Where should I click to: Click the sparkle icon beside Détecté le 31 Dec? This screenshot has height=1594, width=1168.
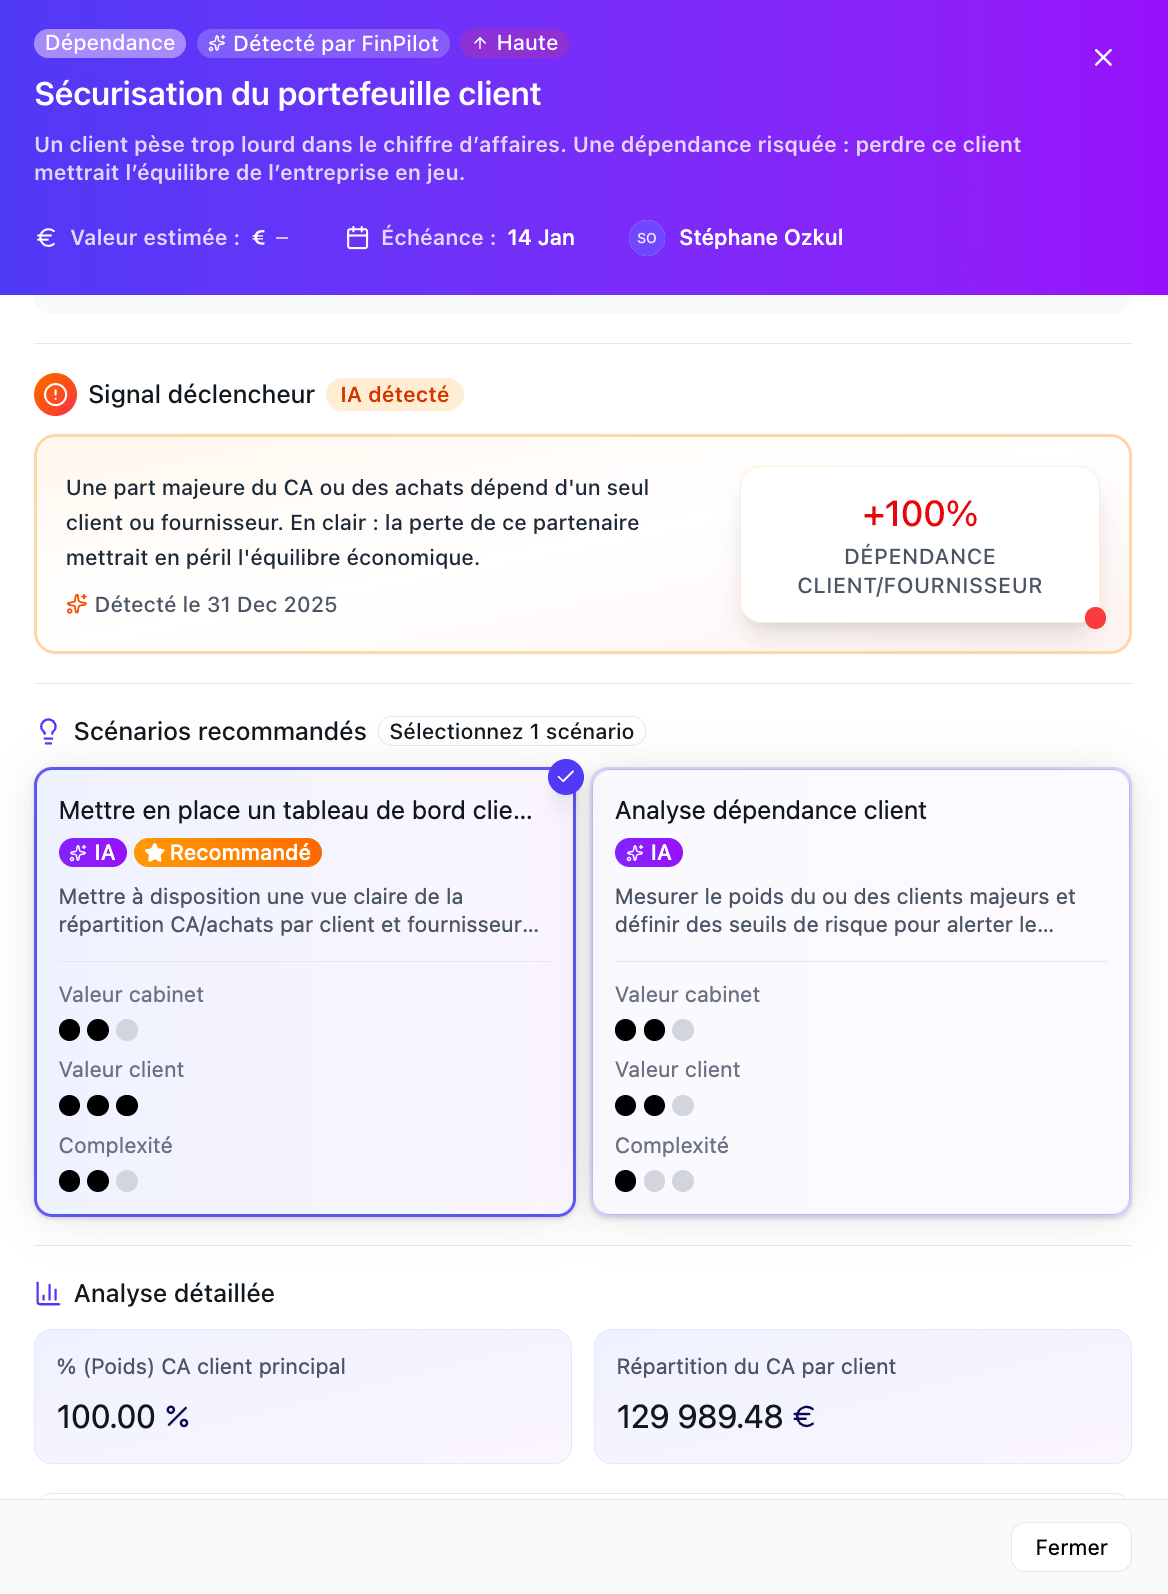tap(76, 604)
